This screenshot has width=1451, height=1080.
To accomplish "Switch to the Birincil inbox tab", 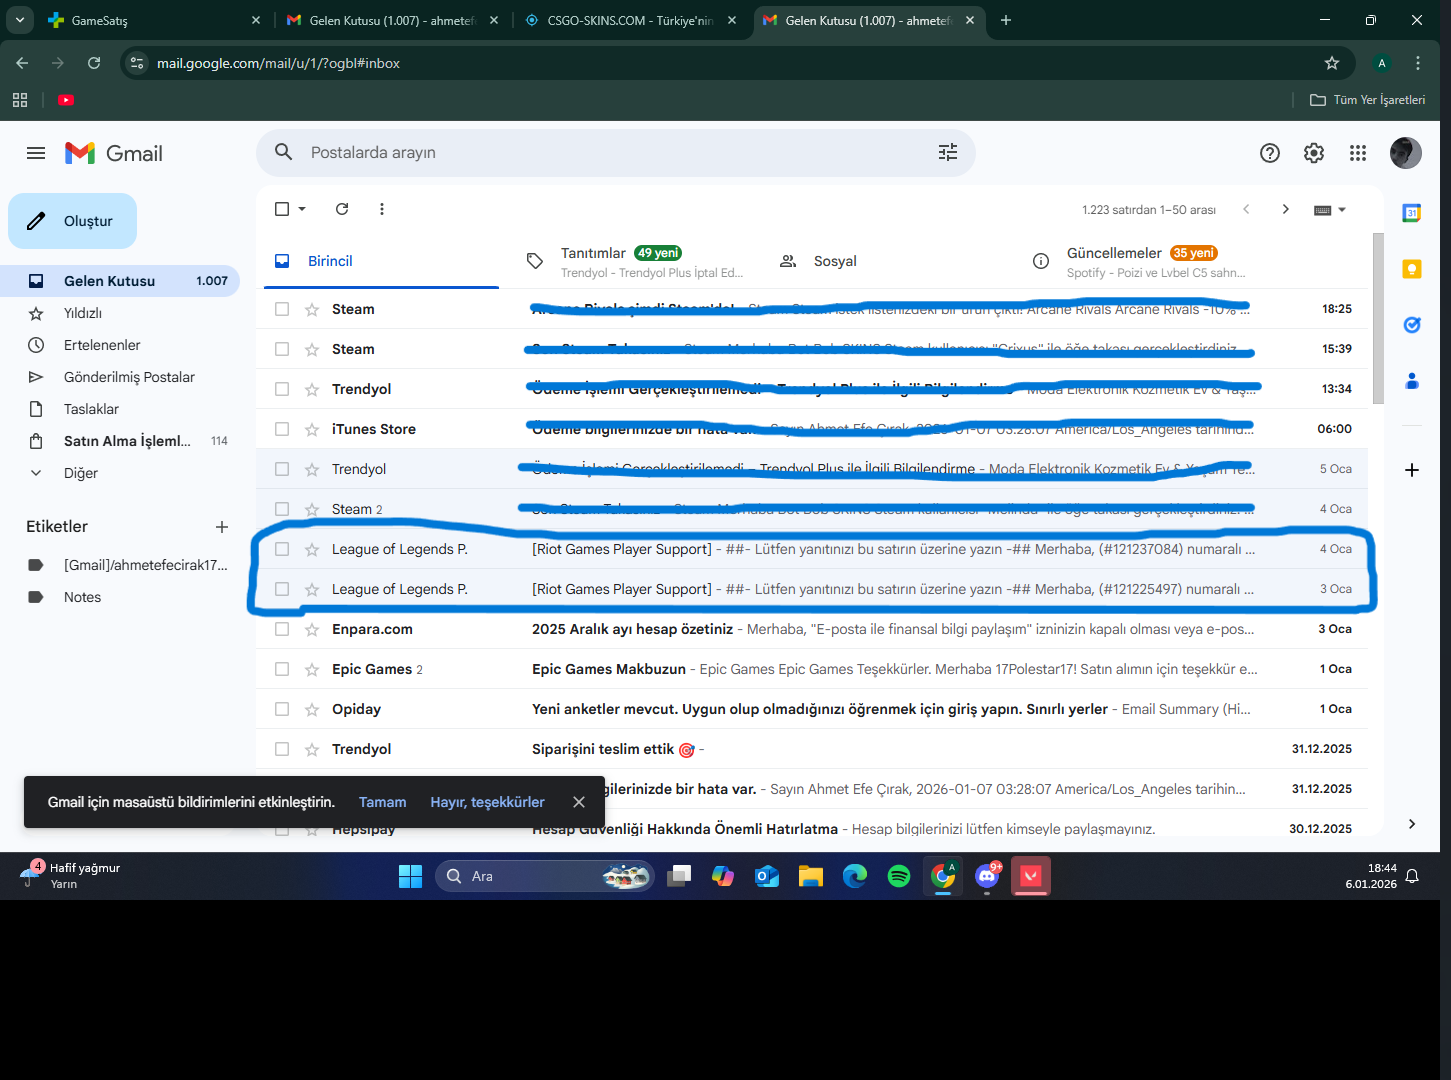I will click(382, 261).
